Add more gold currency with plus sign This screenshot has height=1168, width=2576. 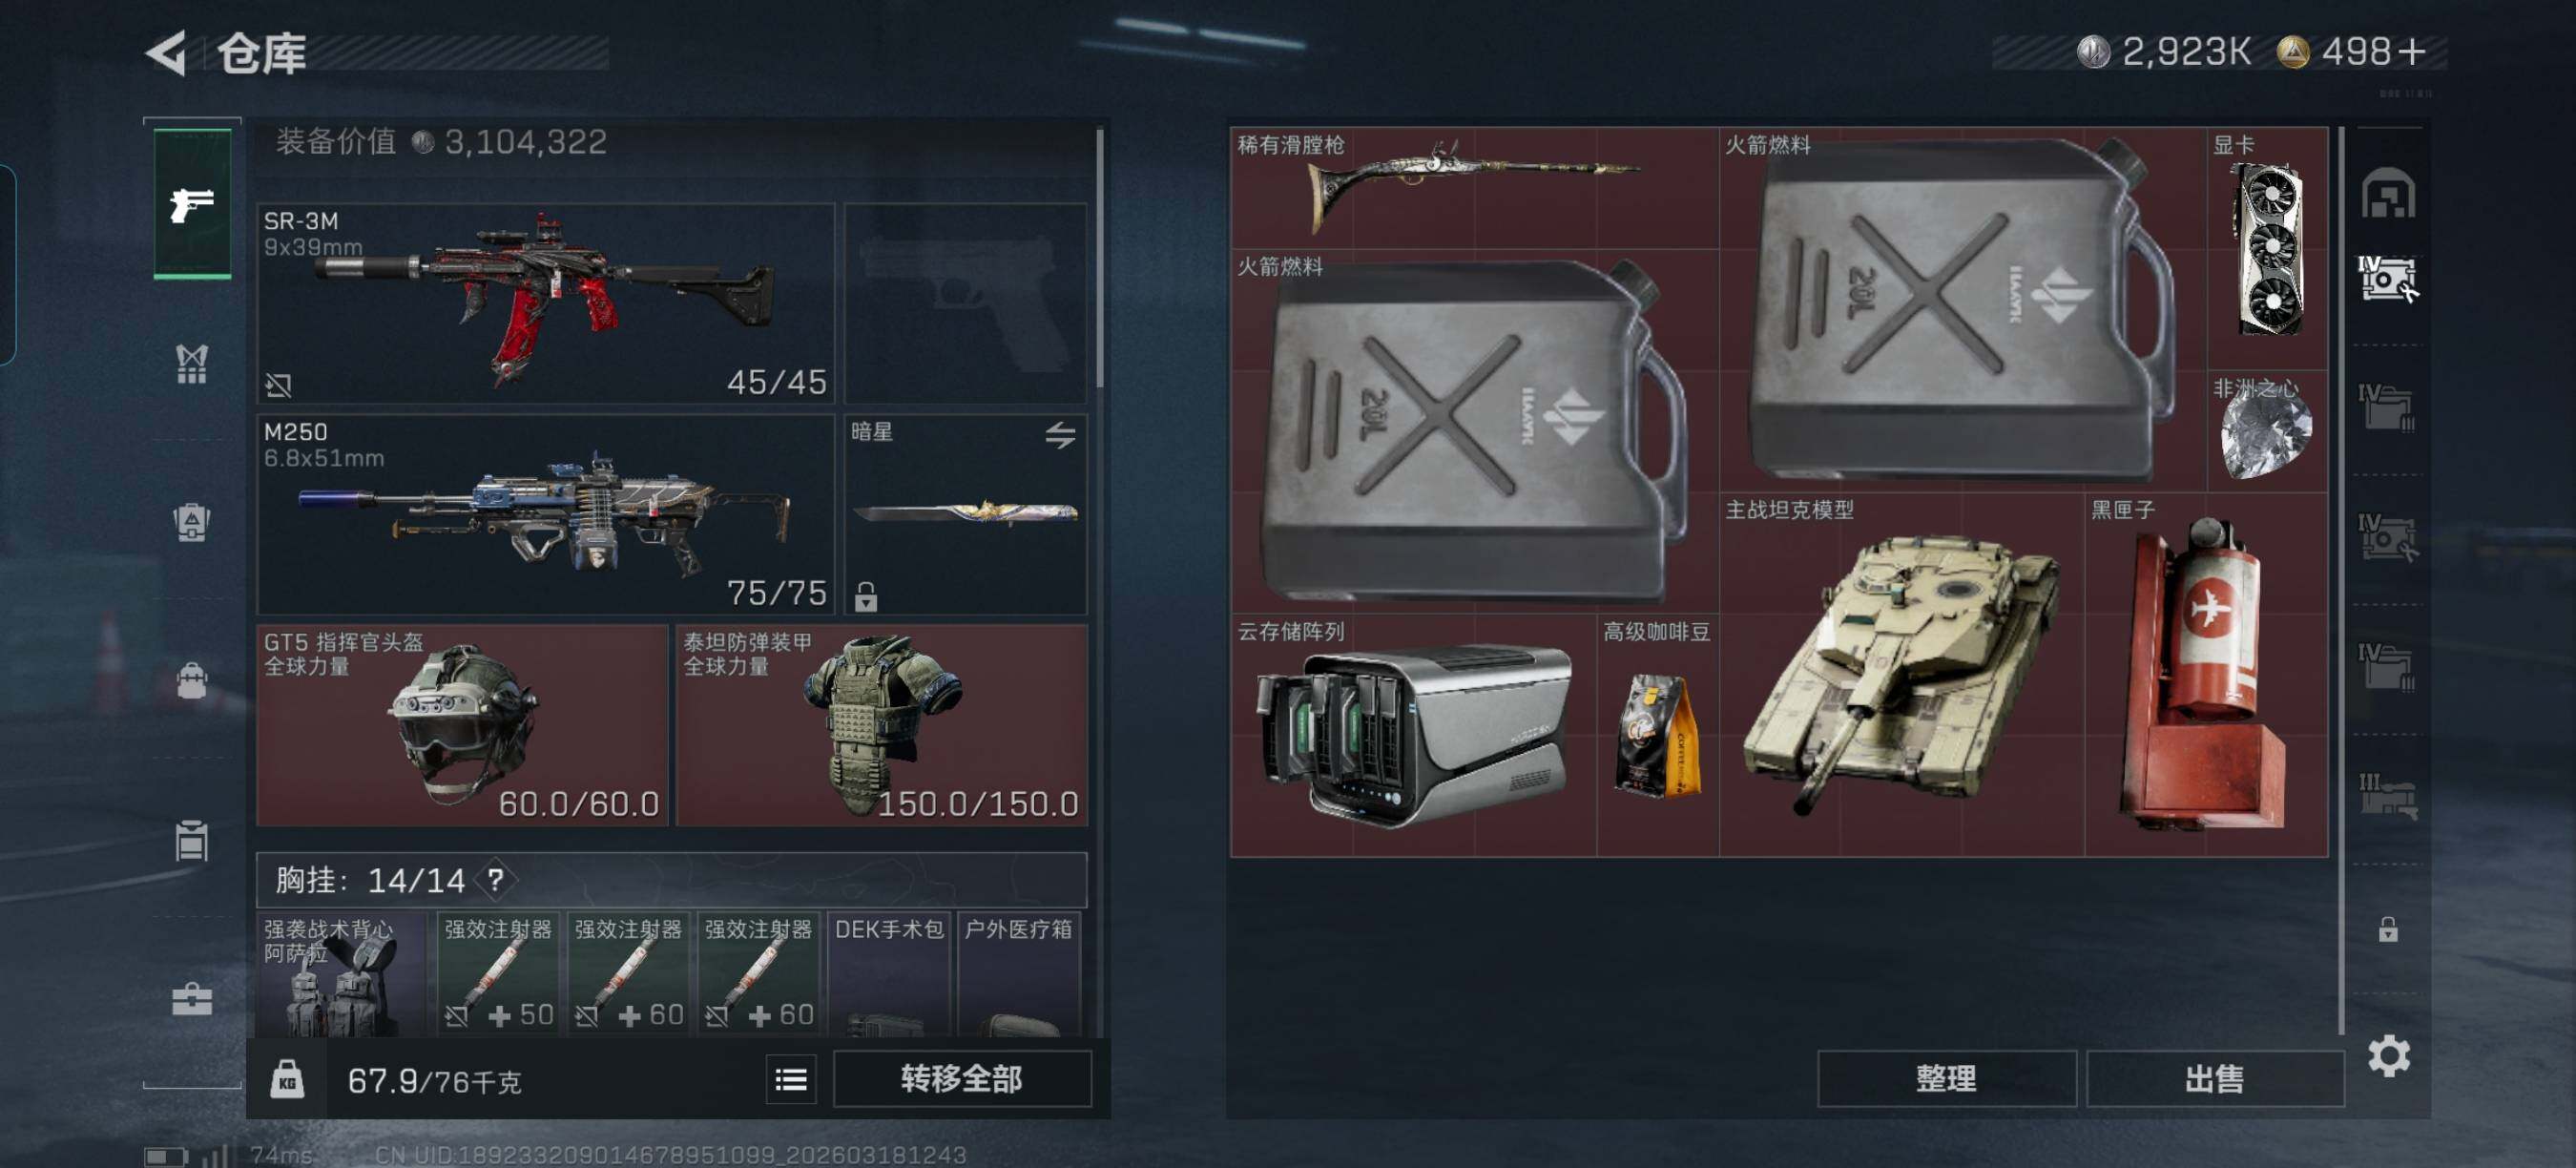2412,52
